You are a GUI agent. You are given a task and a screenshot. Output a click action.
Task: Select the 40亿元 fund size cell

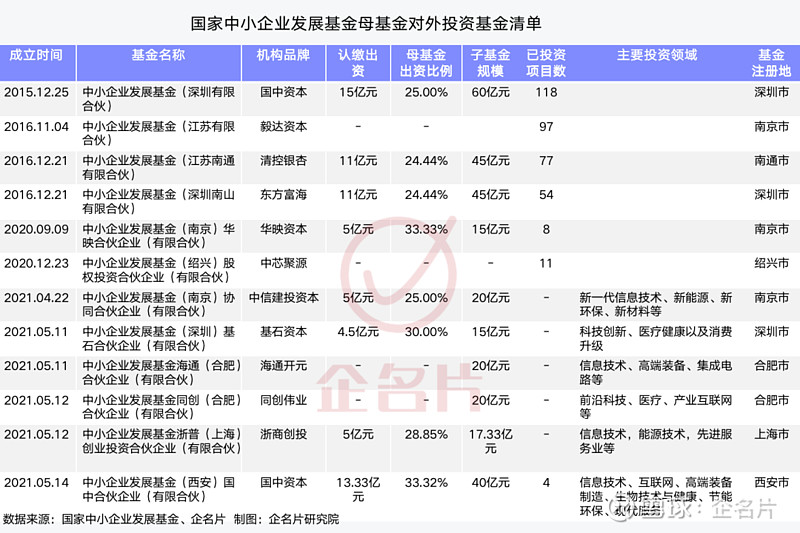click(x=490, y=482)
